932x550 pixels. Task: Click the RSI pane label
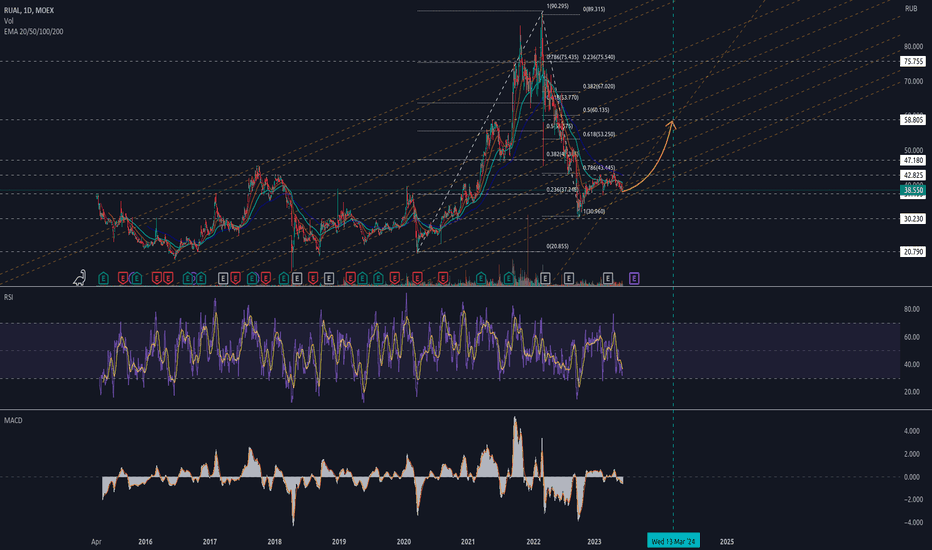point(8,297)
